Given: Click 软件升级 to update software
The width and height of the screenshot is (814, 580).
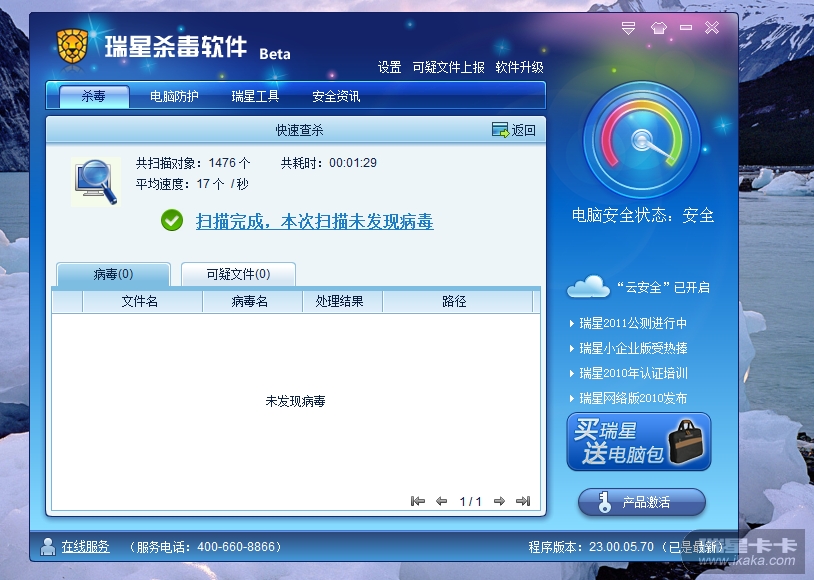Looking at the screenshot, I should (520, 67).
